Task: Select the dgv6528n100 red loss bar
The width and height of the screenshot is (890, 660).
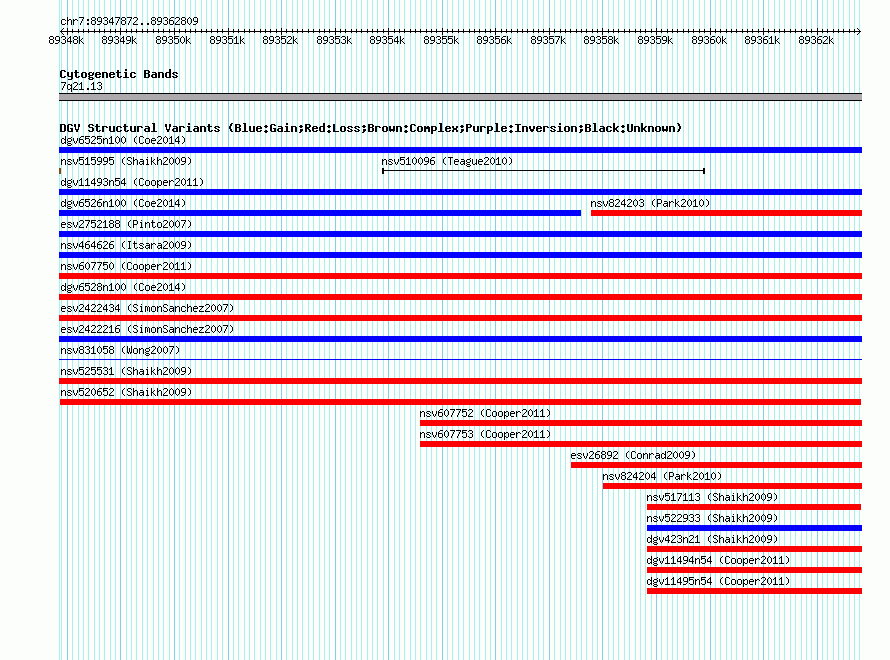Action: 460,297
